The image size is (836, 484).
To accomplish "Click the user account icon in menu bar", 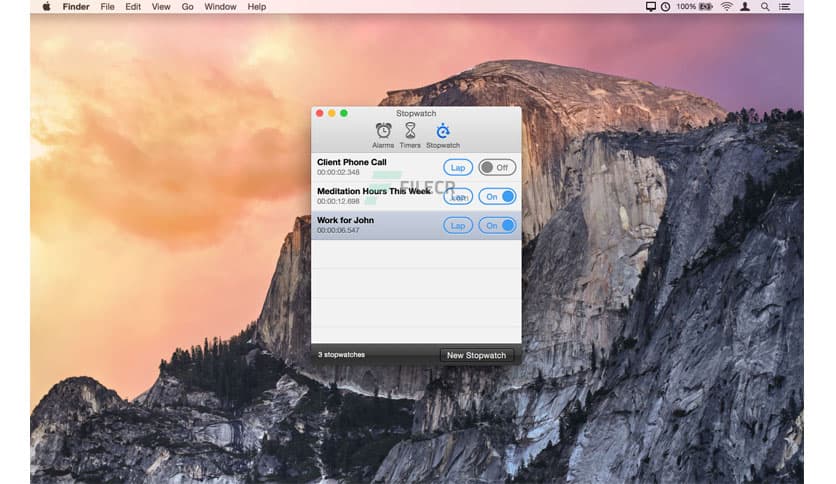I will tap(745, 6).
